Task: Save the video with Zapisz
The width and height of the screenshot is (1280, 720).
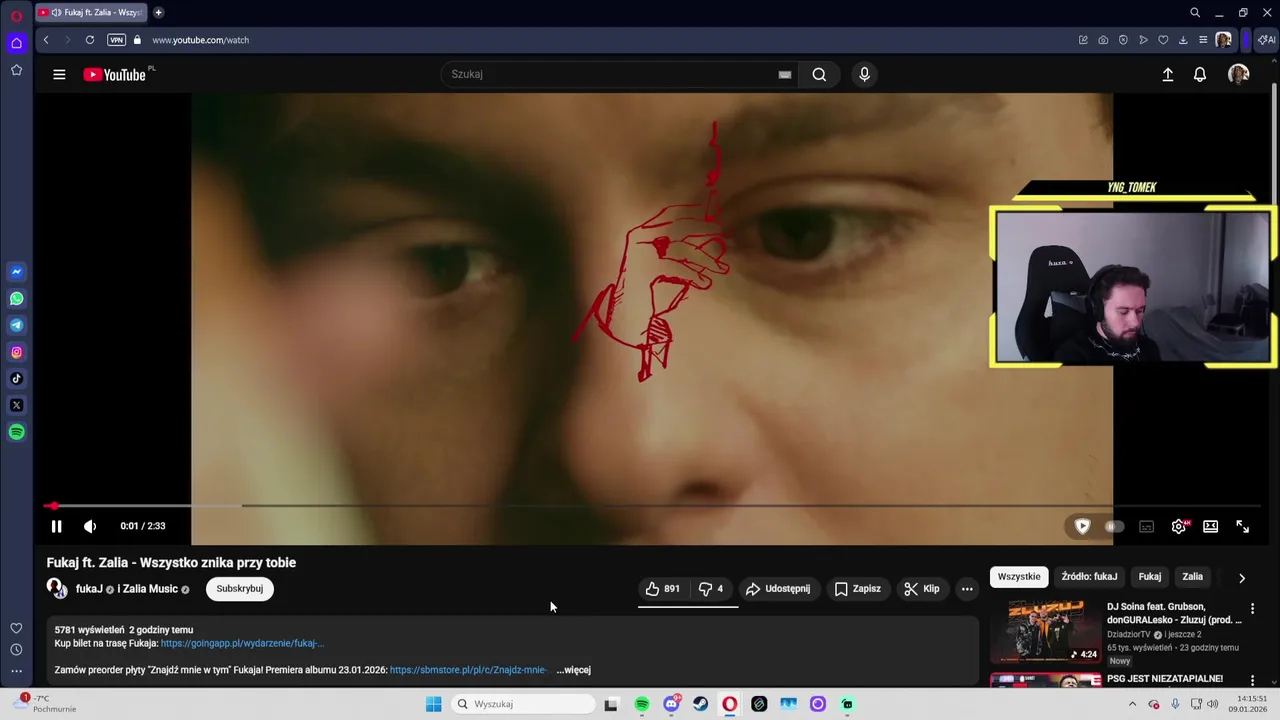Action: (857, 589)
